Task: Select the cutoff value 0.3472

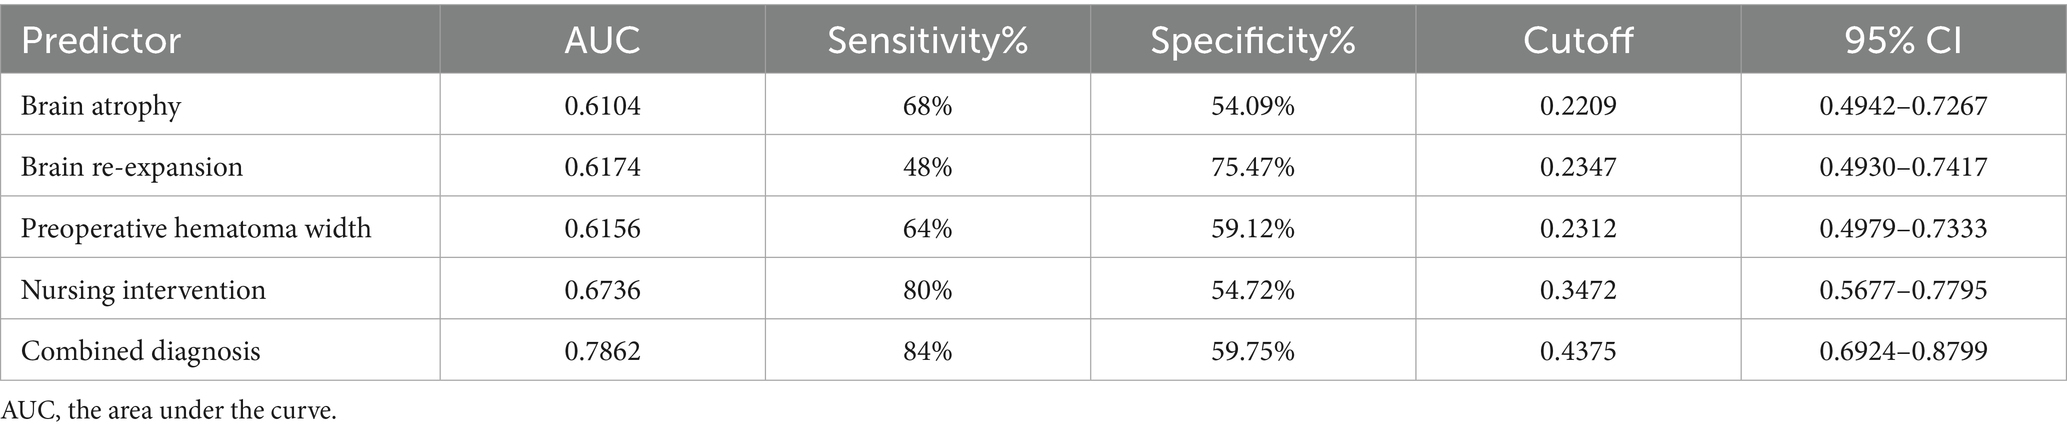Action: coord(1577,290)
